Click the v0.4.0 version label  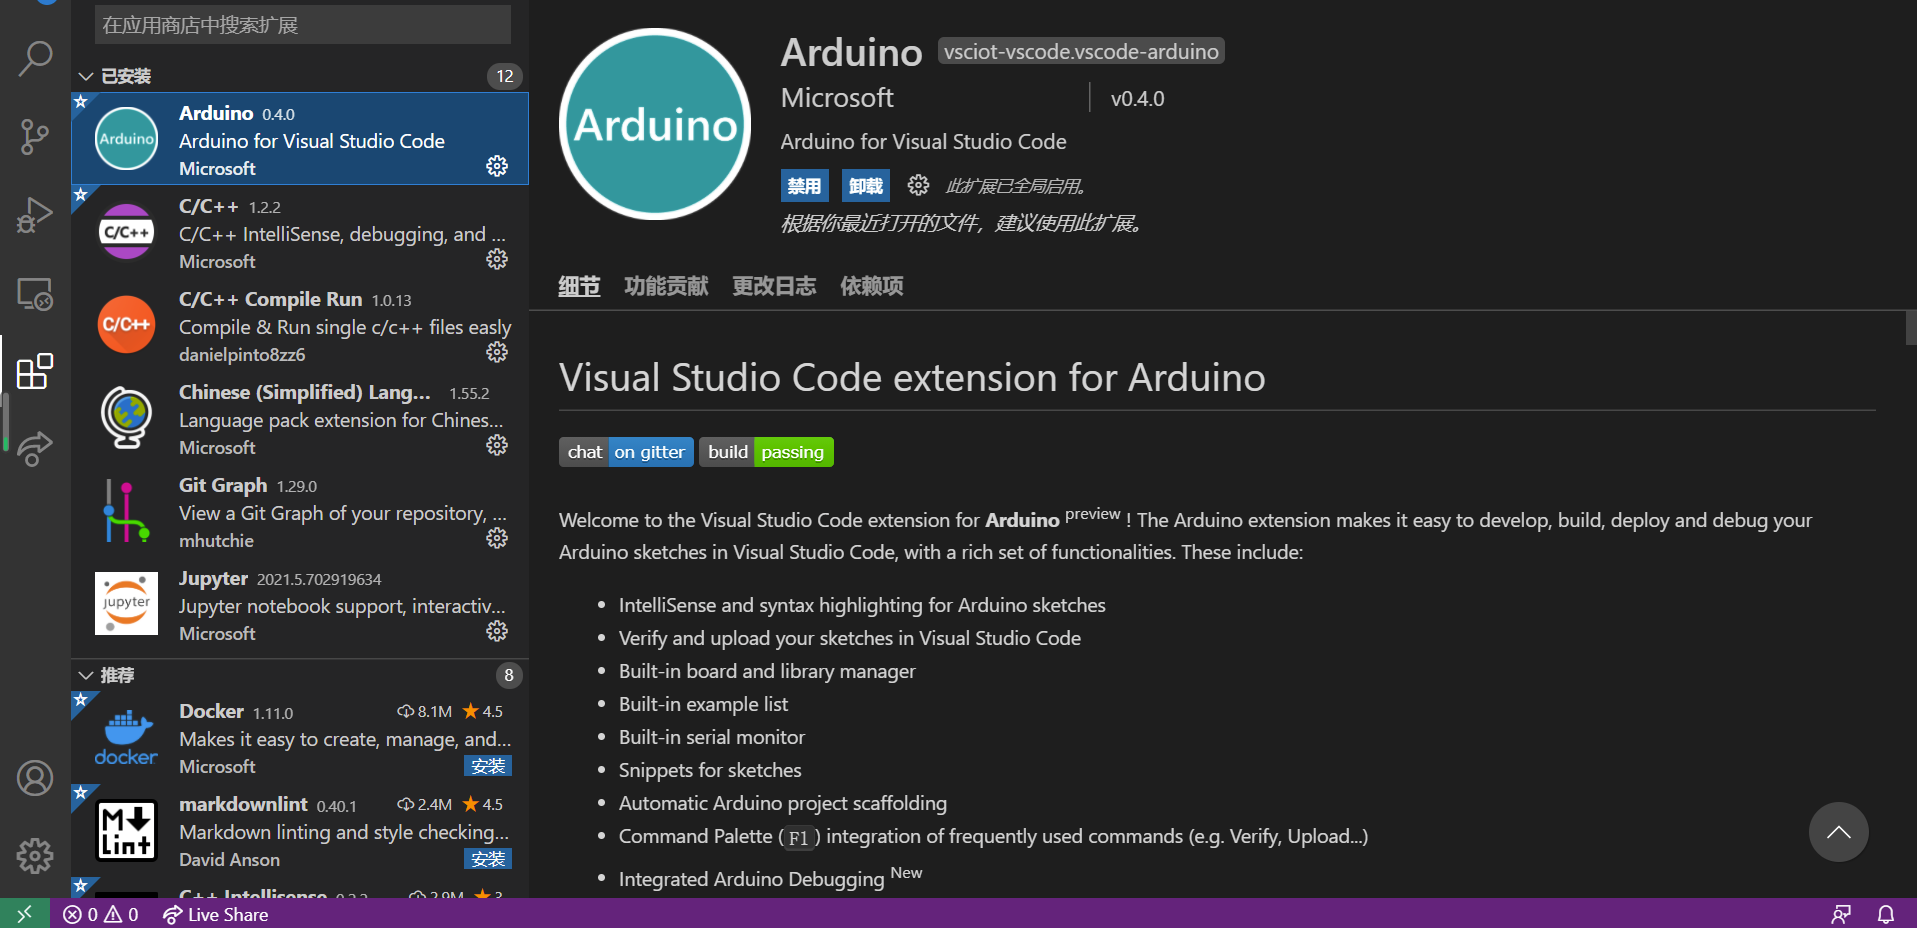pyautogui.click(x=1137, y=98)
